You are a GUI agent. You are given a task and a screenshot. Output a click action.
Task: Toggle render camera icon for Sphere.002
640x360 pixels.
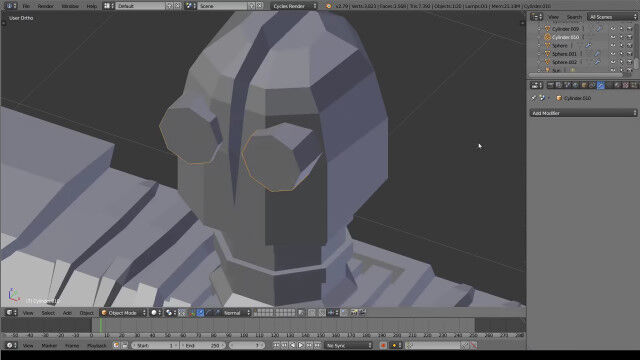tap(629, 62)
